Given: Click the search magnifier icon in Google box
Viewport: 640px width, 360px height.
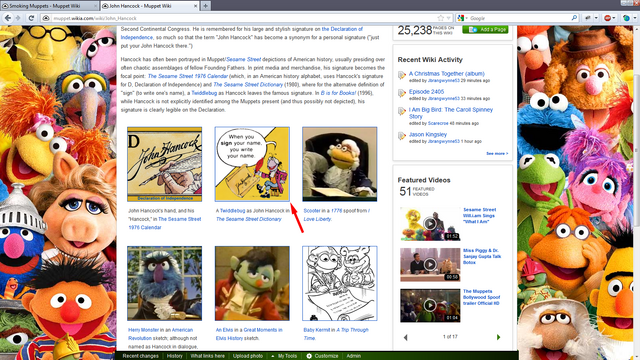Looking at the screenshot, I should [574, 18].
